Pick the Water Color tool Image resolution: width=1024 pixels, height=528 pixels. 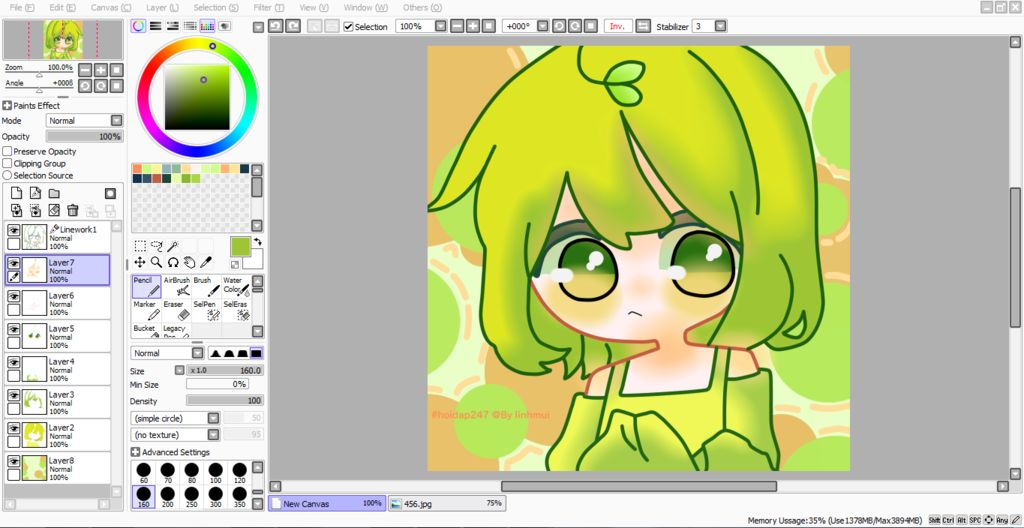point(236,287)
